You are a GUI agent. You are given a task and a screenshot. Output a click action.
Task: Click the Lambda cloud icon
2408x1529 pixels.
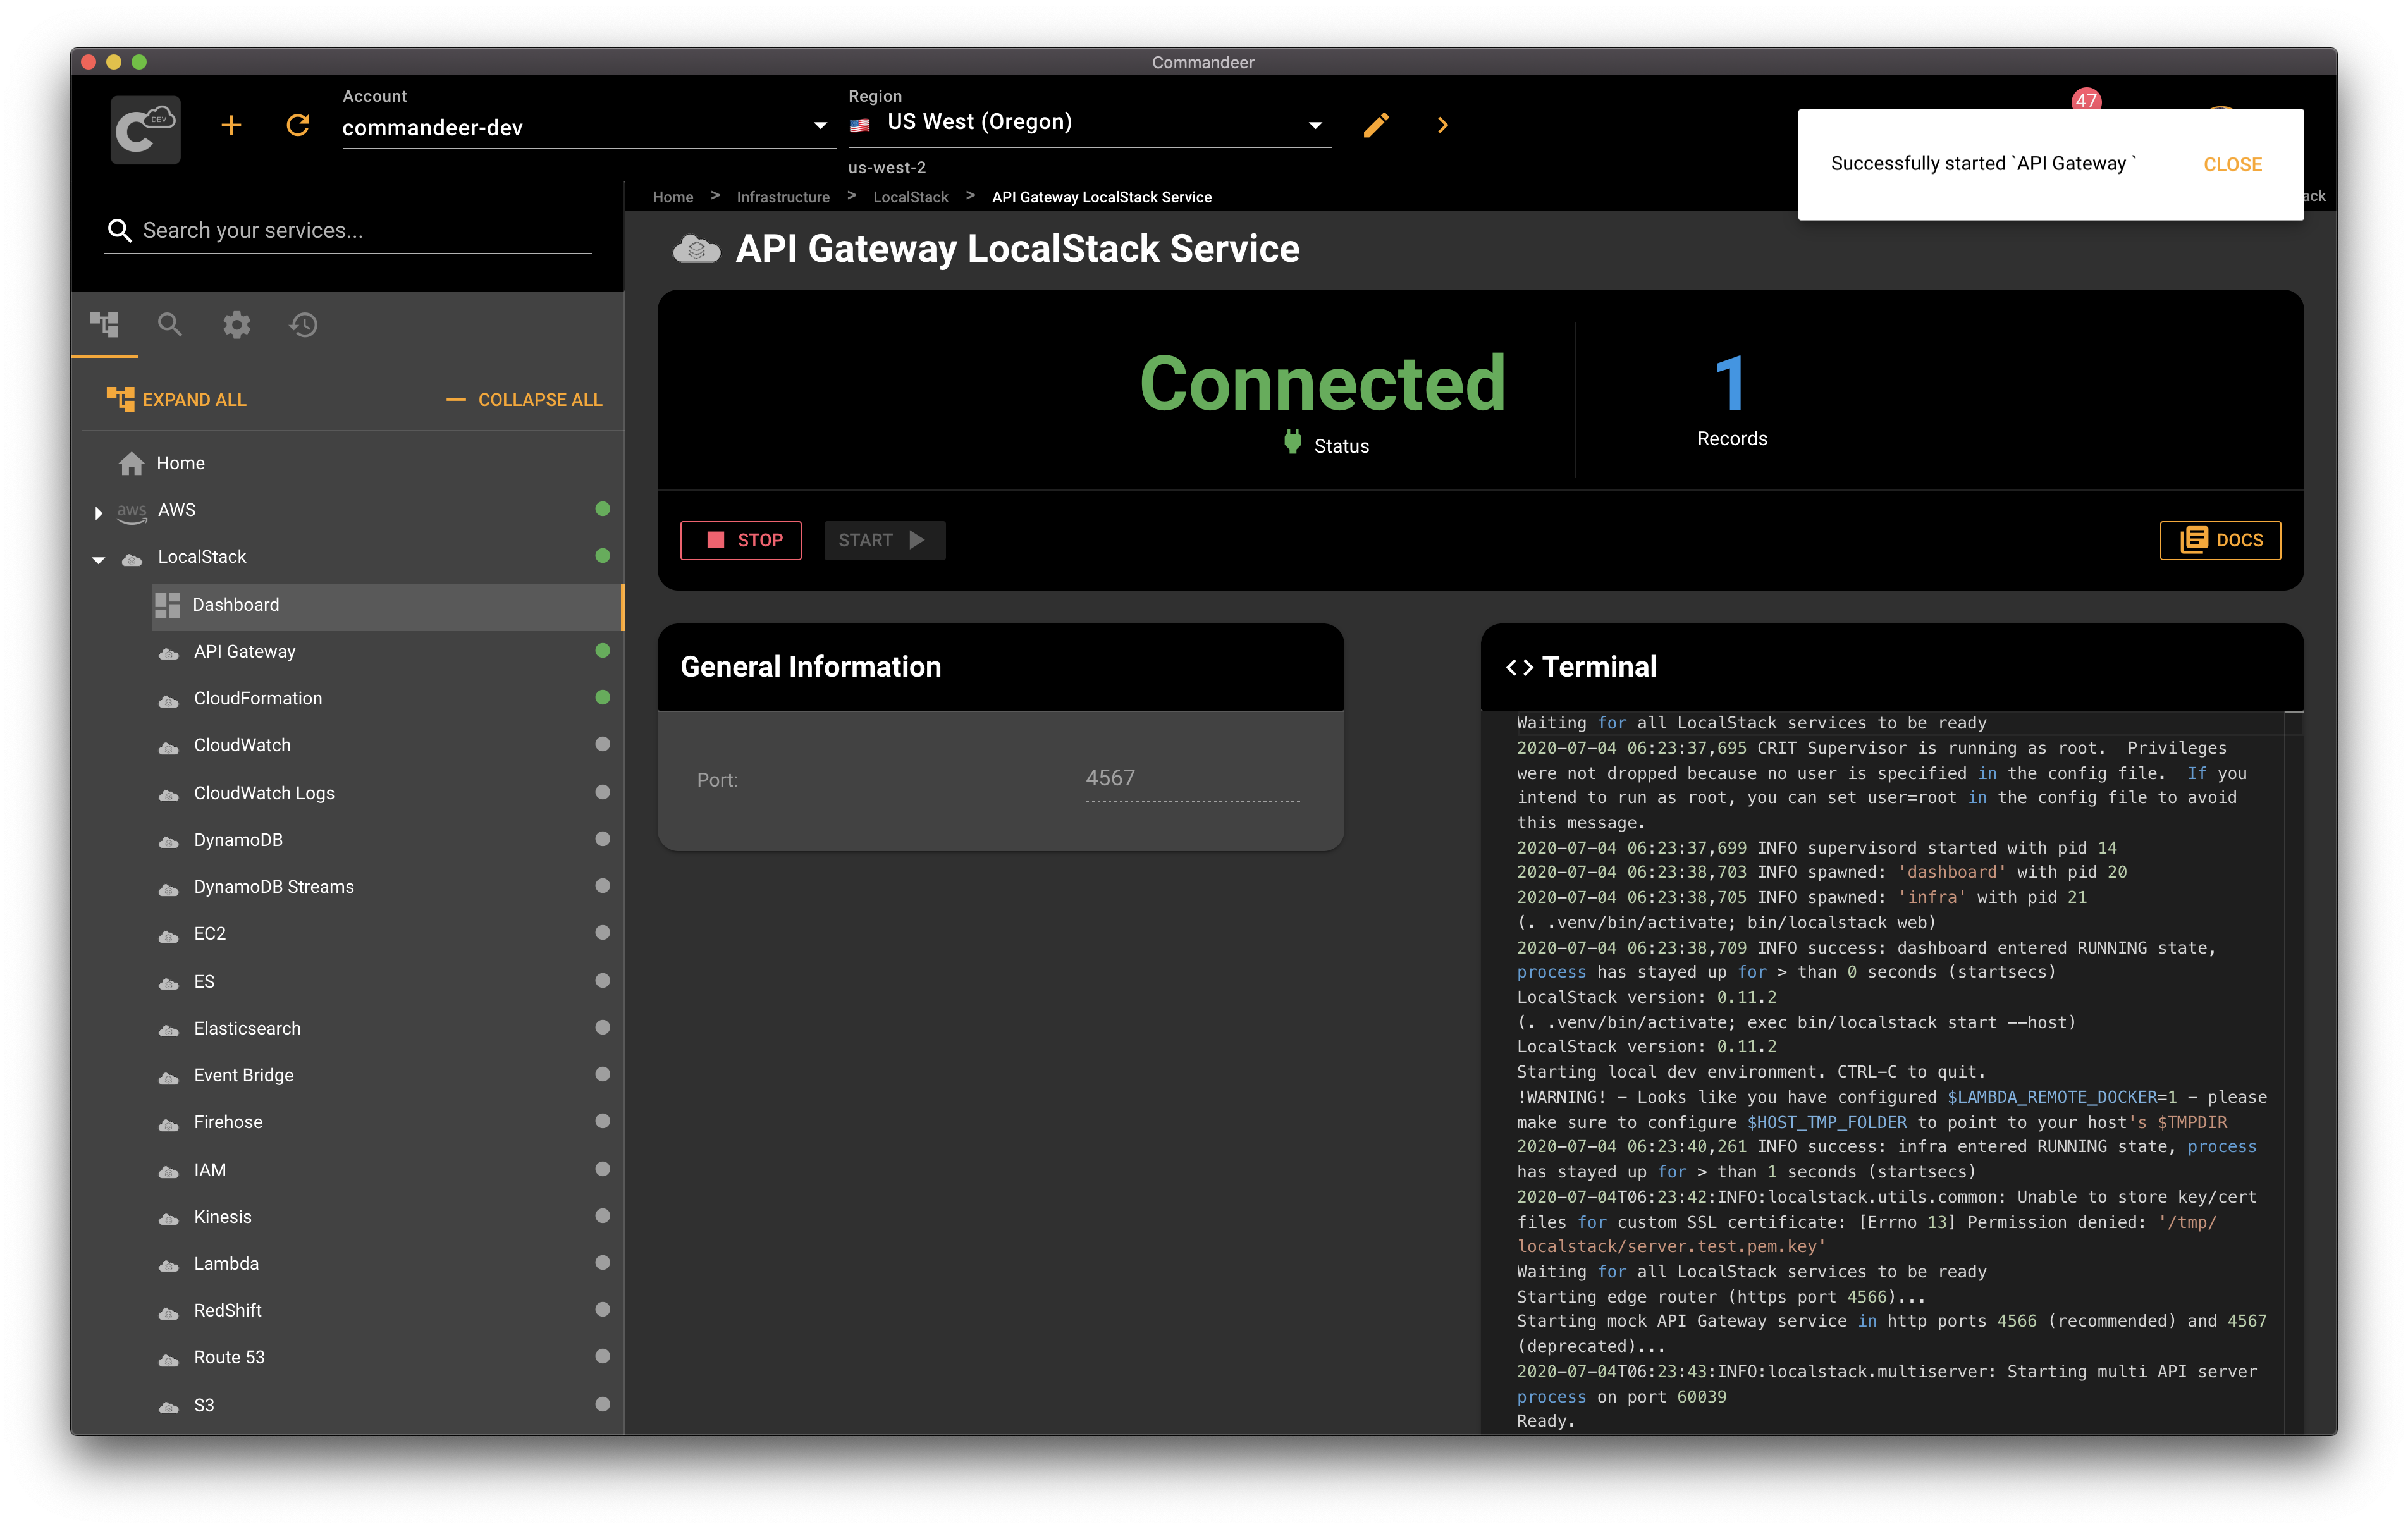click(x=169, y=1266)
